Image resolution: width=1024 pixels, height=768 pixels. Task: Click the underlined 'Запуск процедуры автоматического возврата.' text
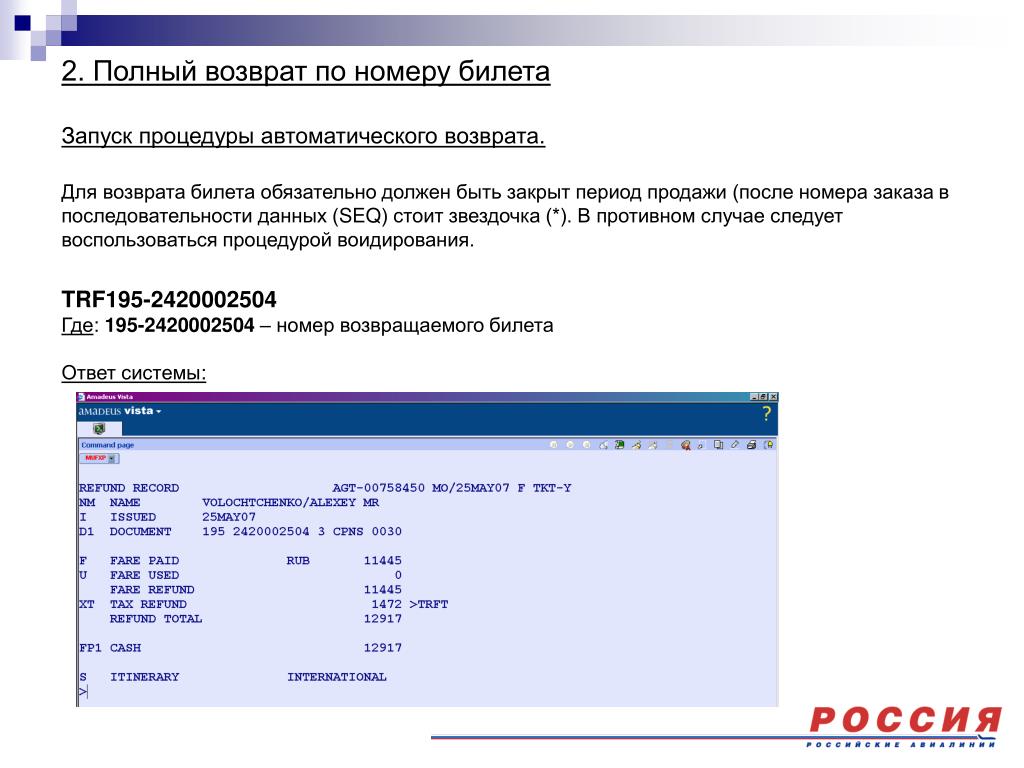303,136
